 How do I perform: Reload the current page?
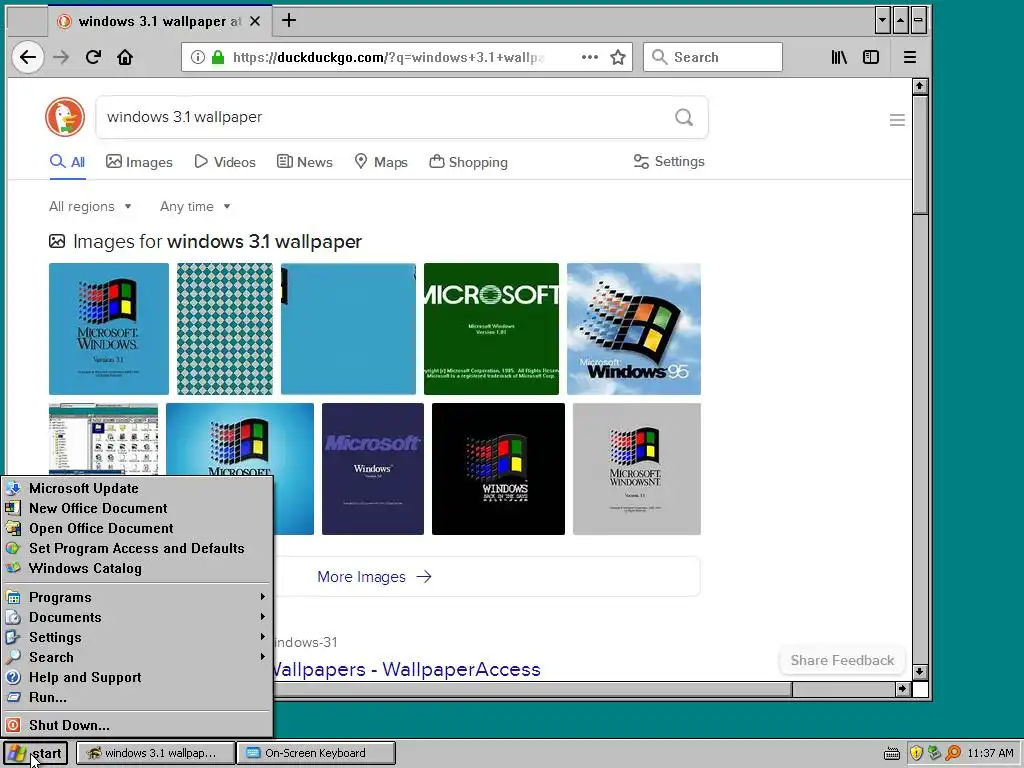click(x=93, y=57)
